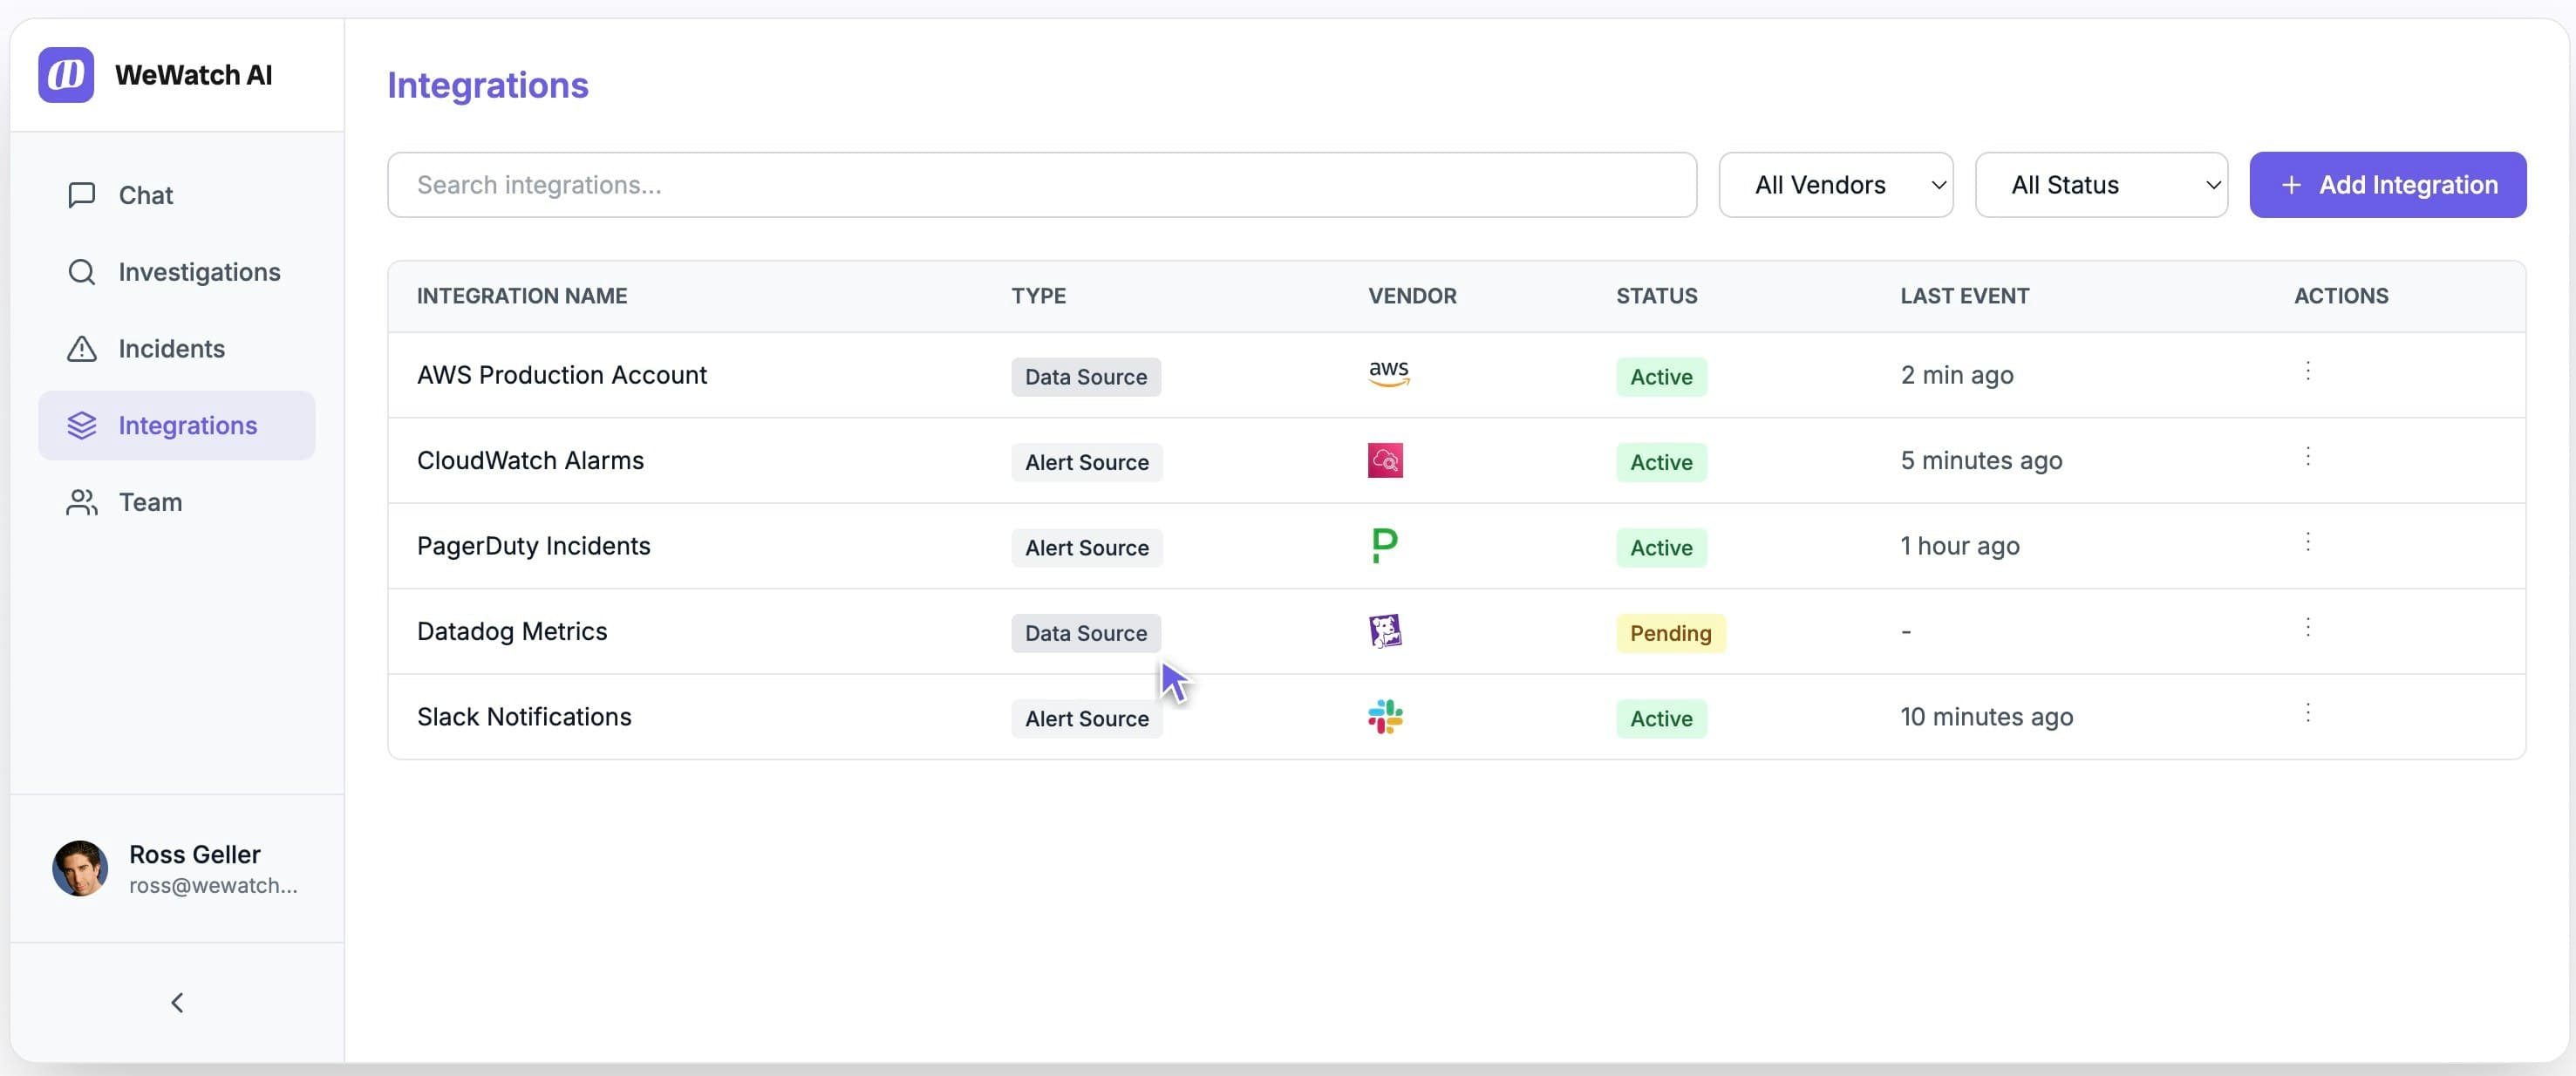Viewport: 2576px width, 1076px height.
Task: Click the Slack vendor icon
Action: [1385, 717]
